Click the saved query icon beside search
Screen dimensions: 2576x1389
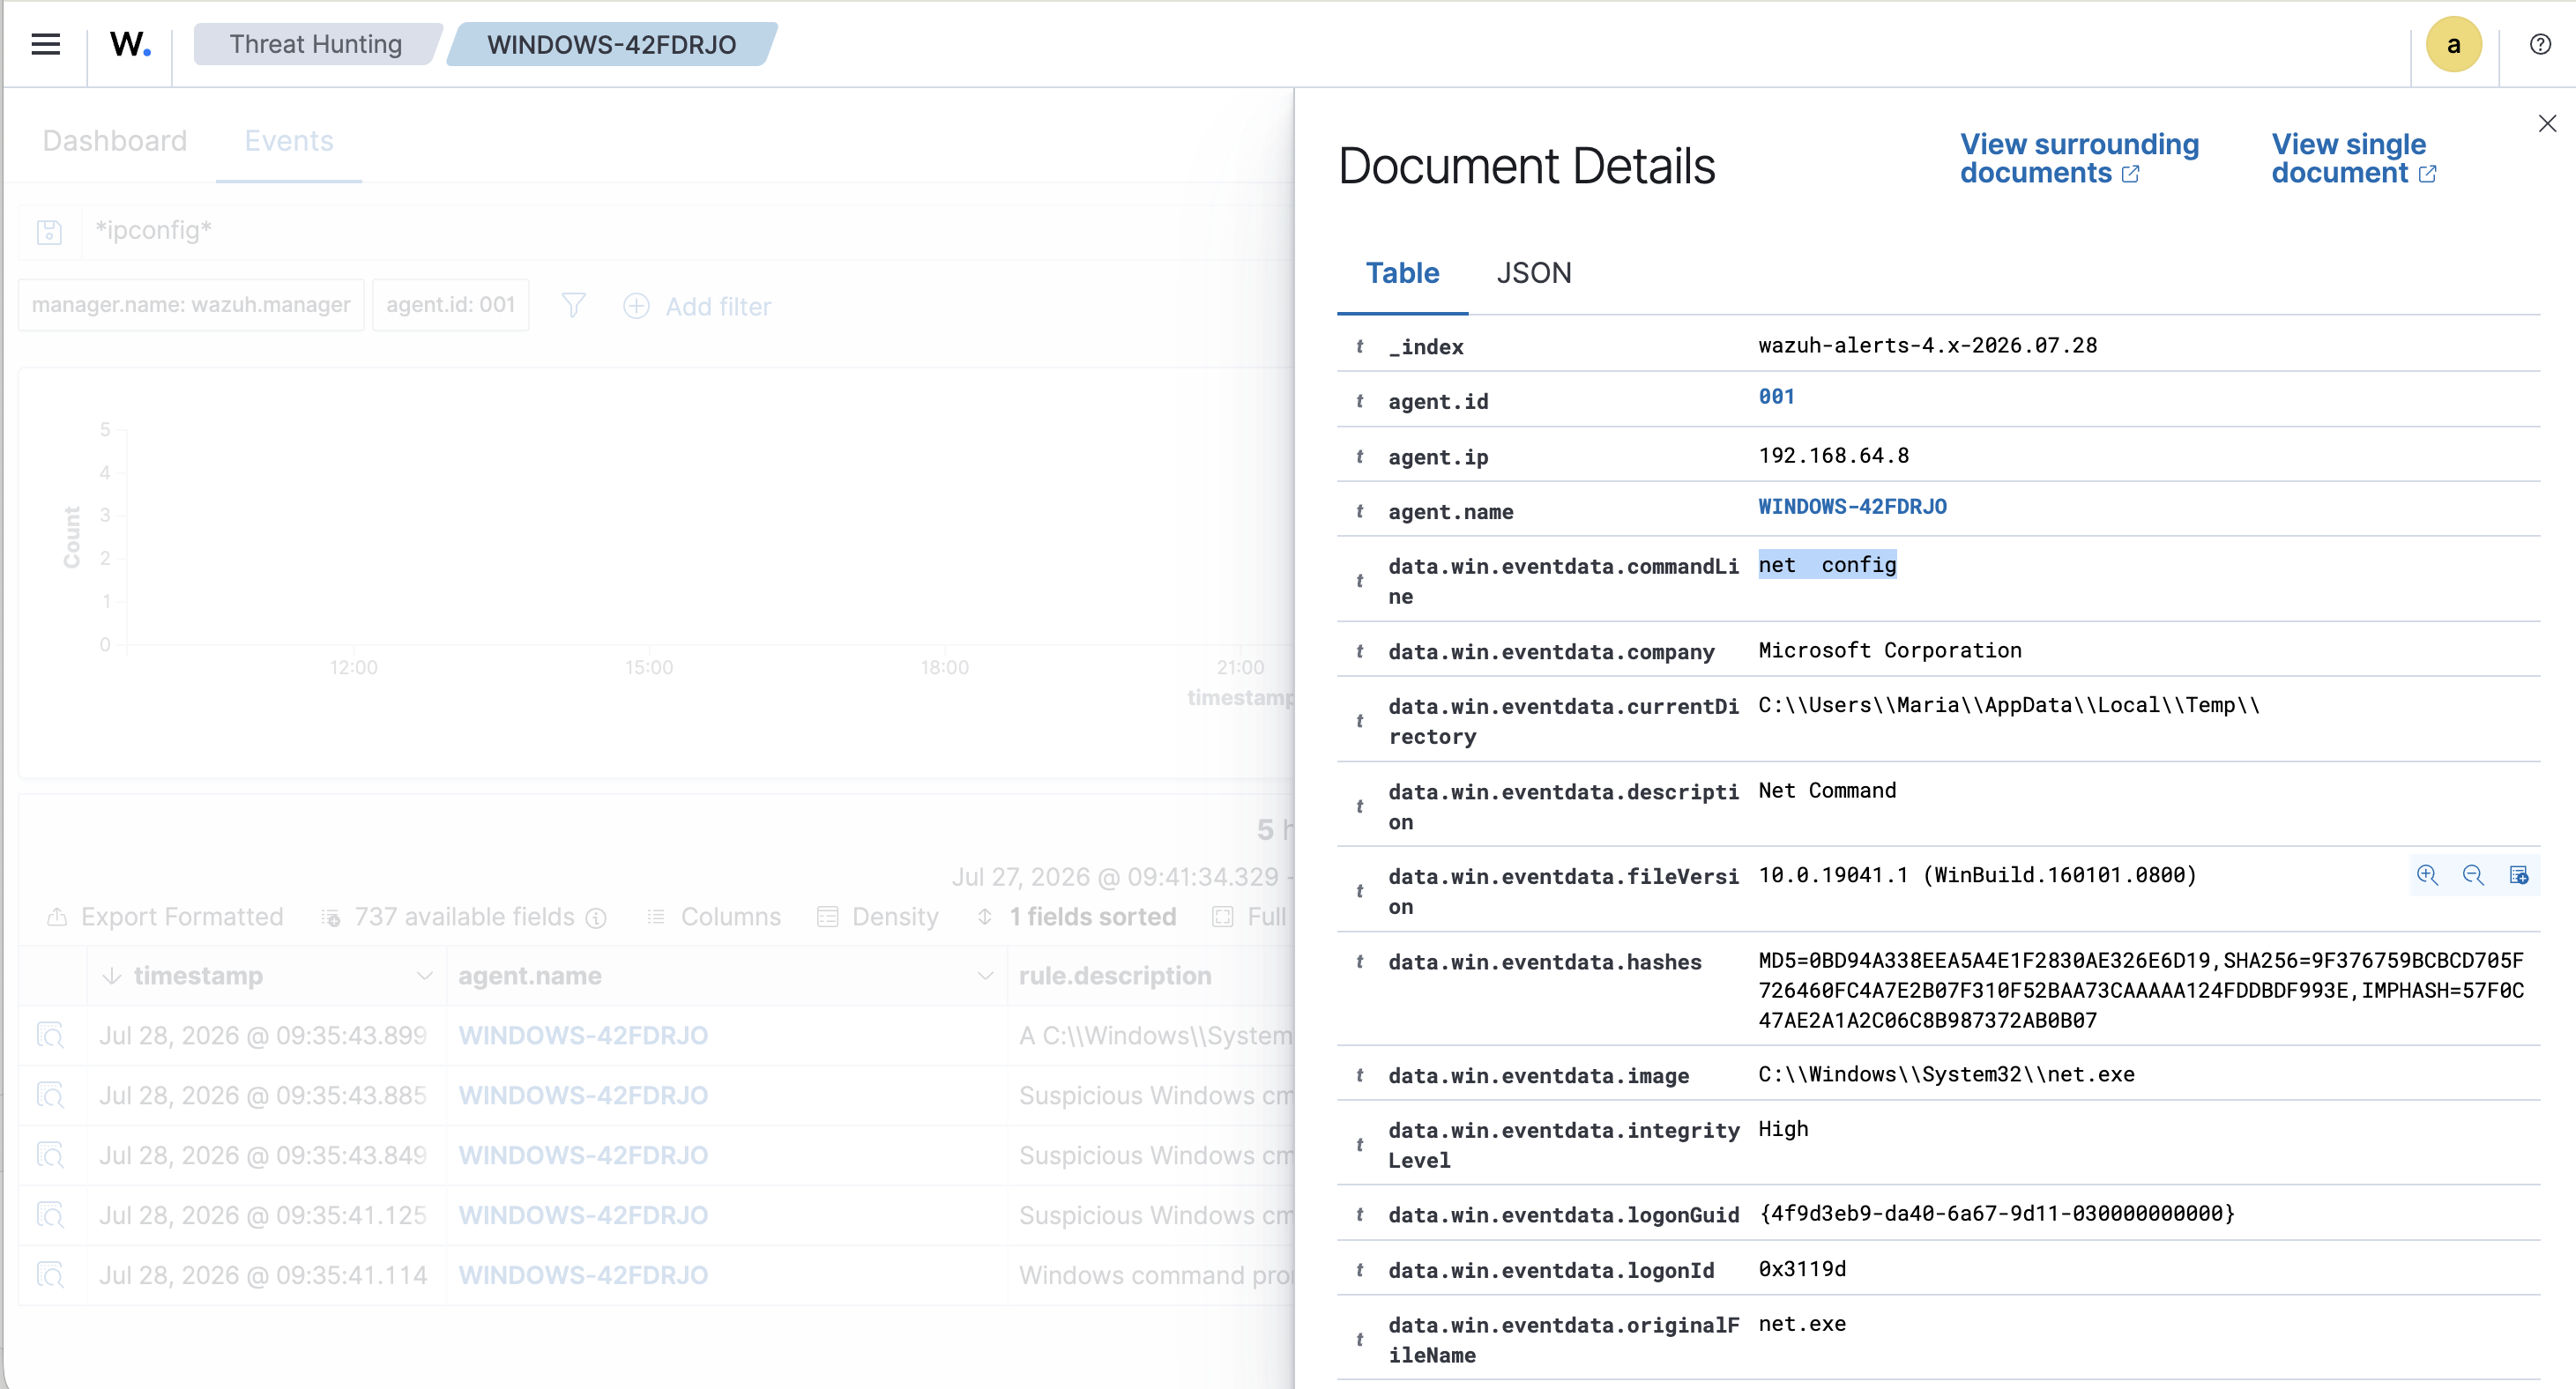49,232
